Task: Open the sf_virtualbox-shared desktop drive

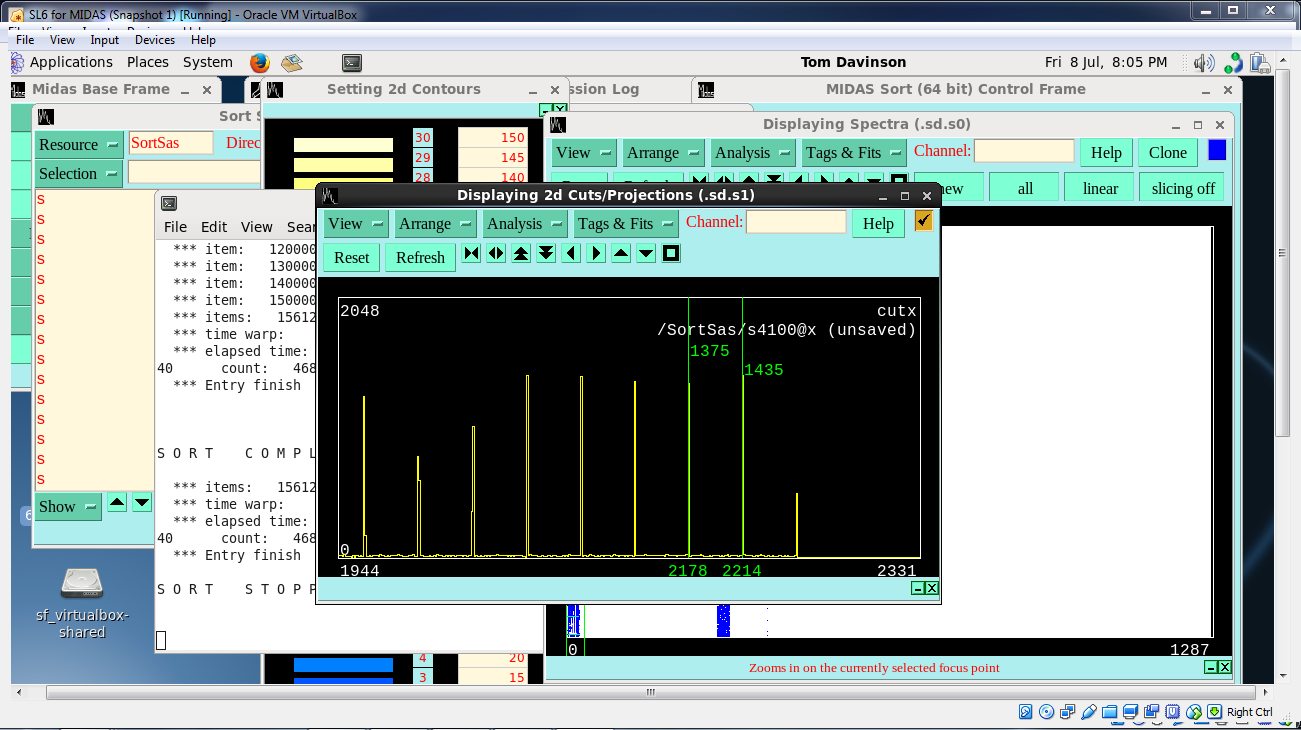Action: (x=82, y=600)
